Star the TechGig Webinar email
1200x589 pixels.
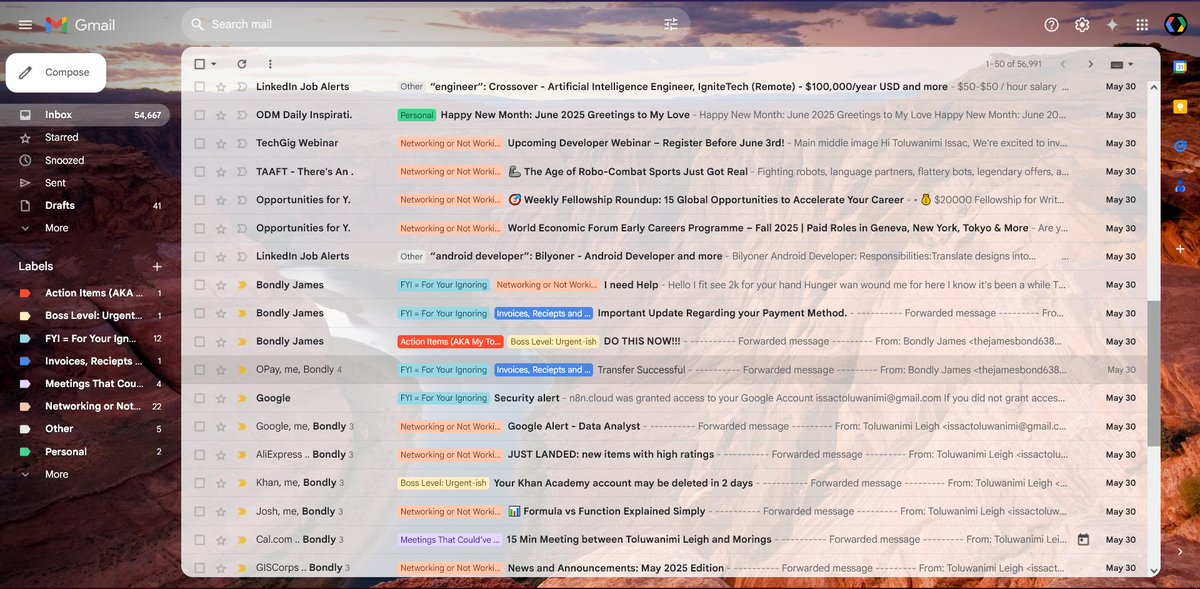pyautogui.click(x=221, y=143)
